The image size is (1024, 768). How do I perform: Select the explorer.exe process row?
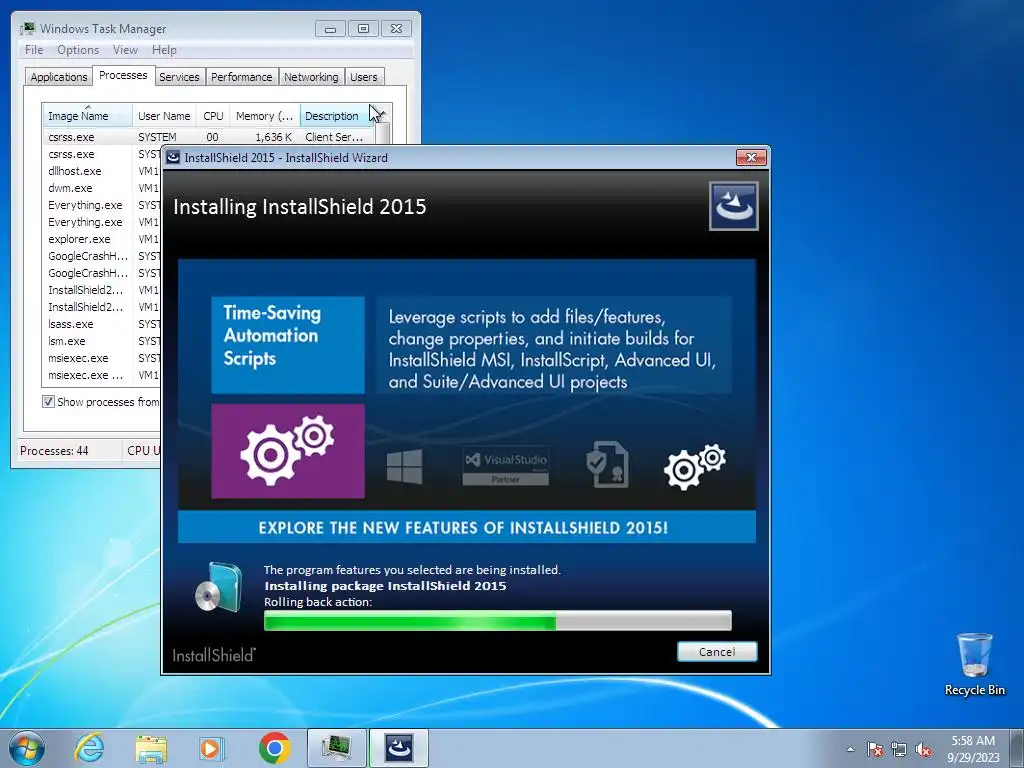pyautogui.click(x=101, y=239)
